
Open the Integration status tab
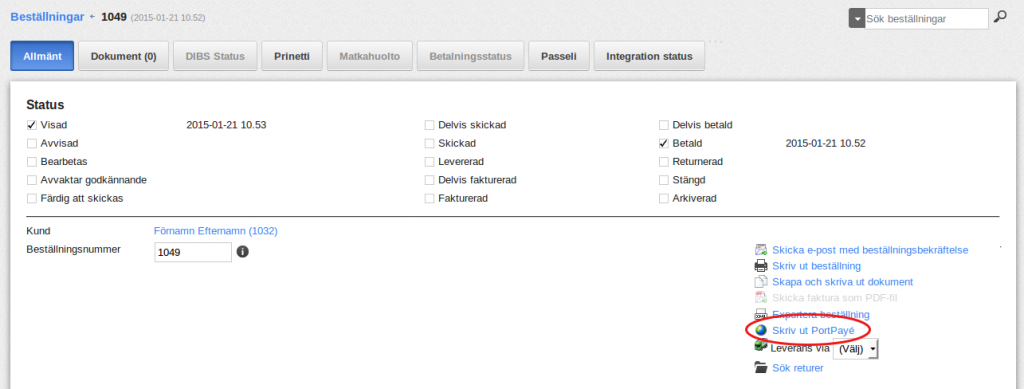point(649,56)
